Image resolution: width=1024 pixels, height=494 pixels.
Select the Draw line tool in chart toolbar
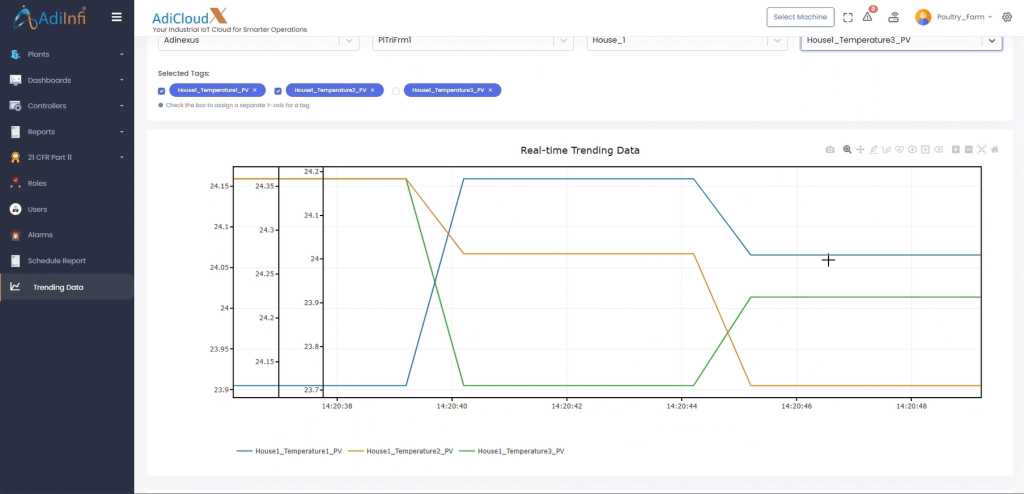(874, 150)
